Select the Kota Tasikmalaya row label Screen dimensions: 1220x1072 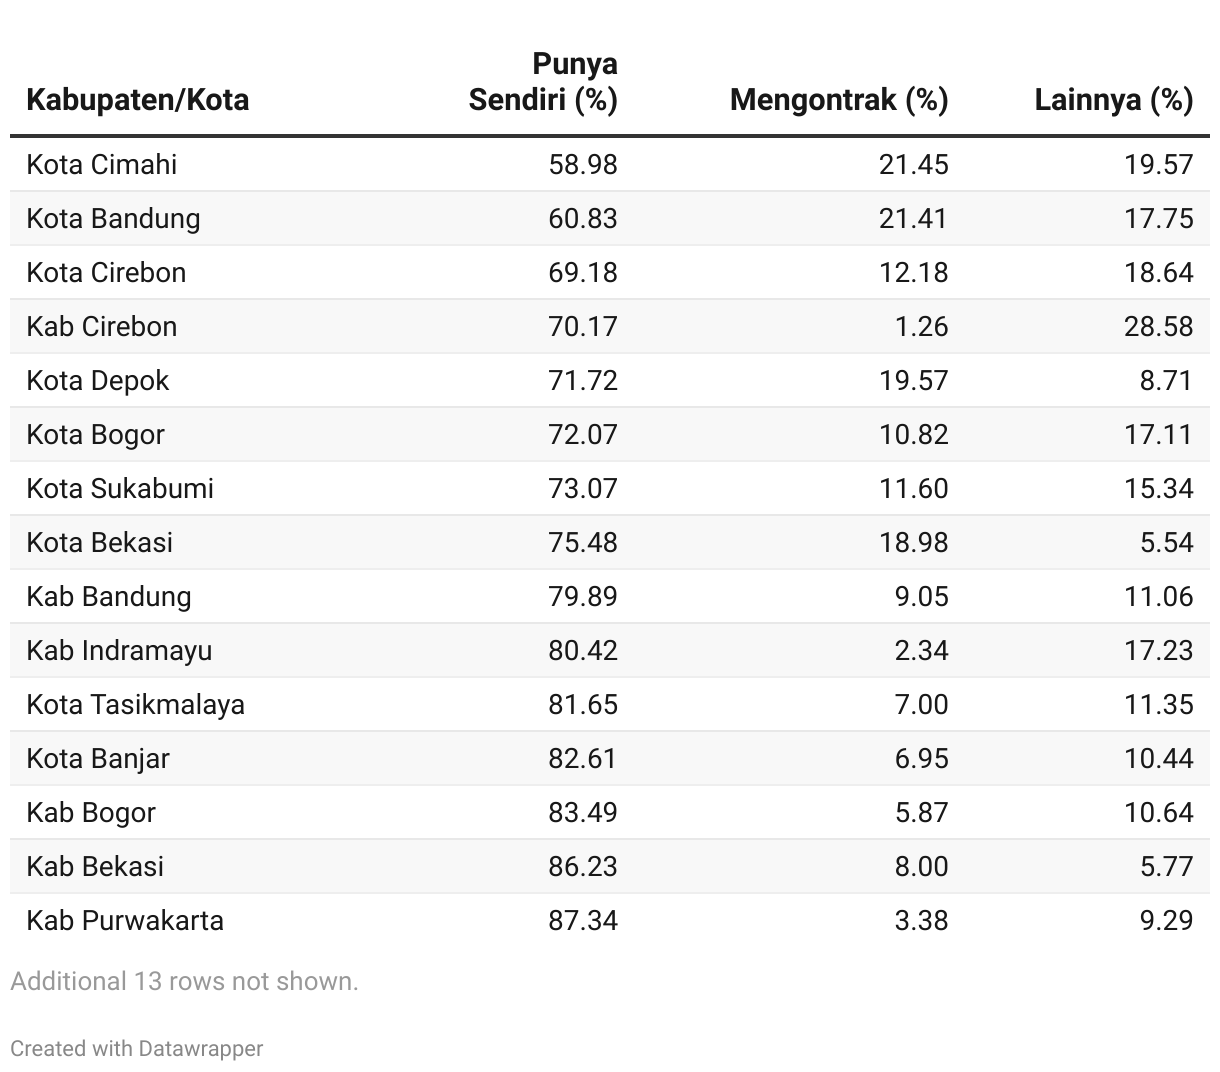135,704
